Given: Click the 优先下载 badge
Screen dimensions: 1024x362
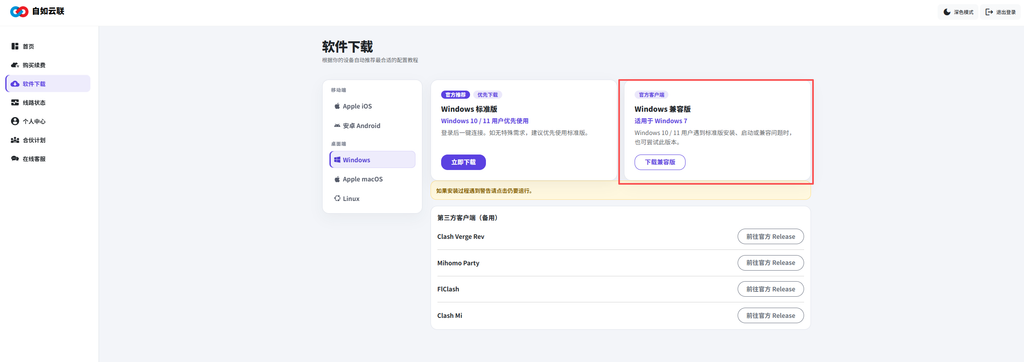Looking at the screenshot, I should point(487,95).
